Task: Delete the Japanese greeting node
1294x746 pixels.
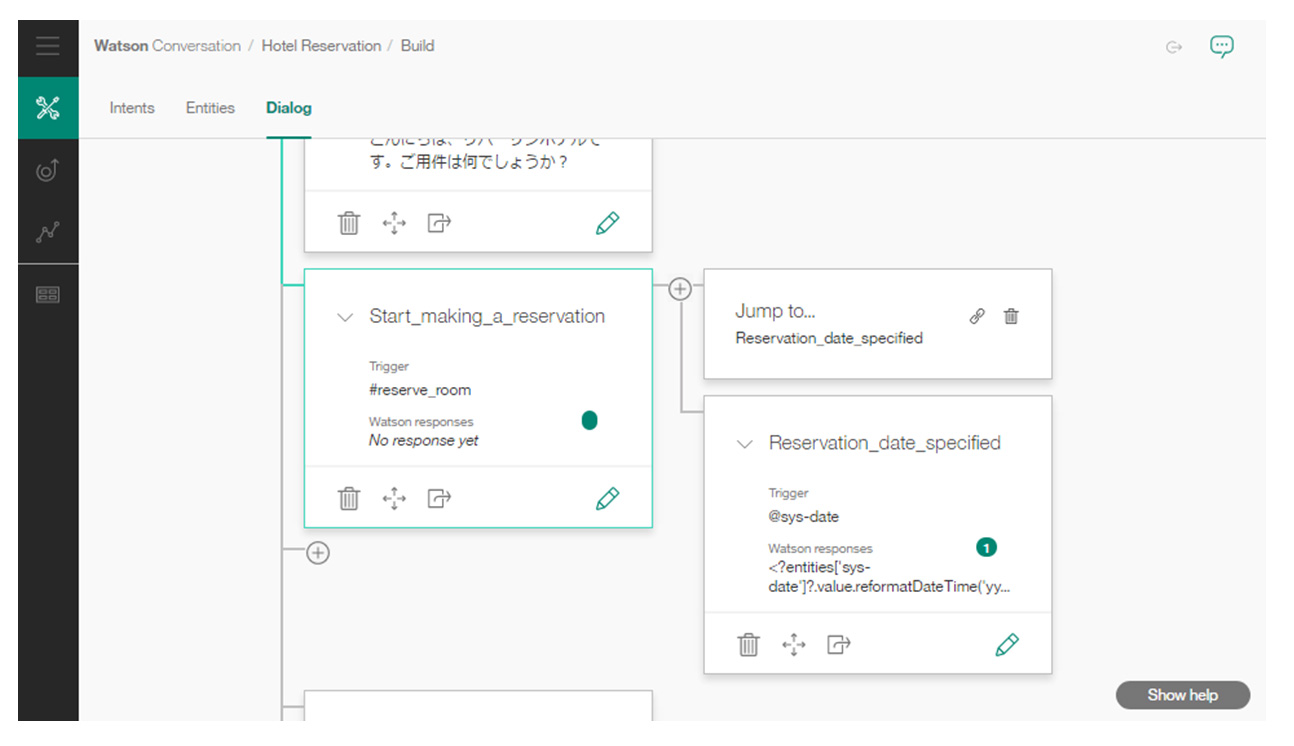Action: (x=348, y=223)
